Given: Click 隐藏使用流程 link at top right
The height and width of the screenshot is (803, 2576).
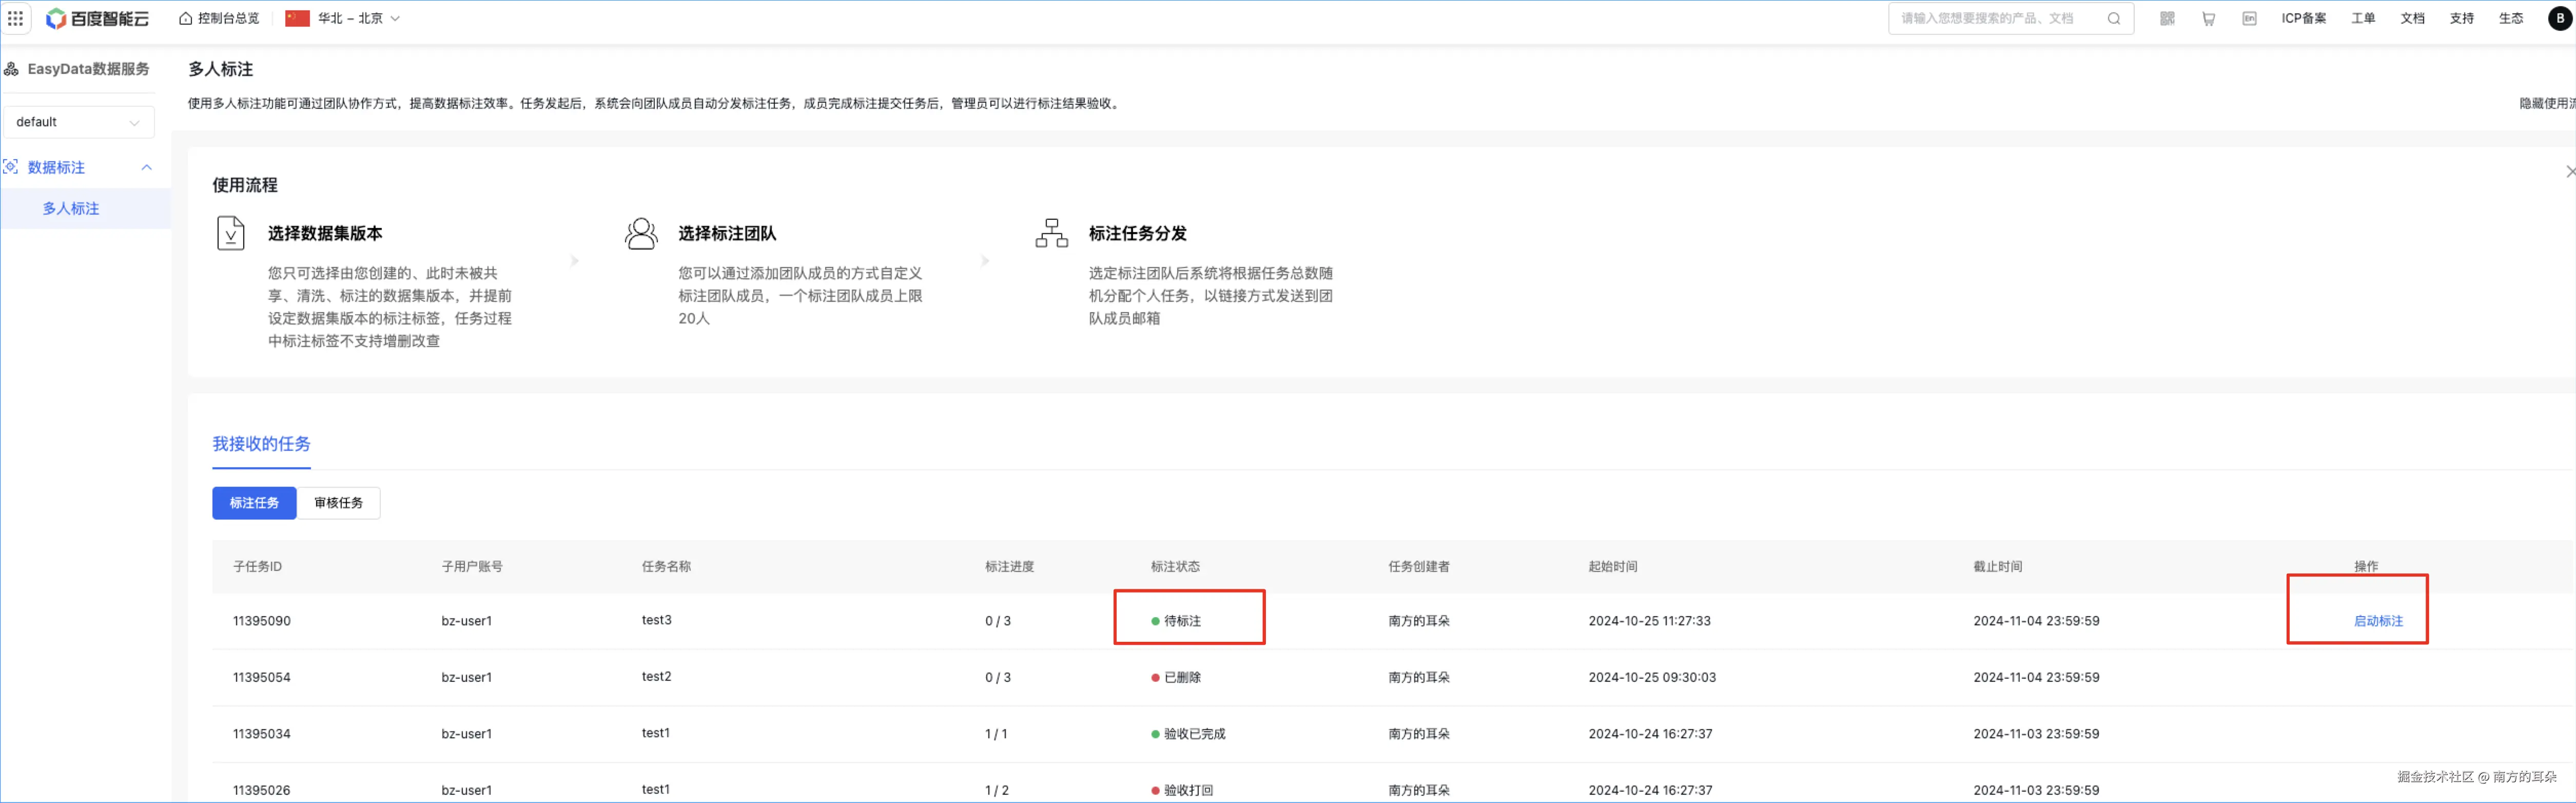Looking at the screenshot, I should [2546, 103].
